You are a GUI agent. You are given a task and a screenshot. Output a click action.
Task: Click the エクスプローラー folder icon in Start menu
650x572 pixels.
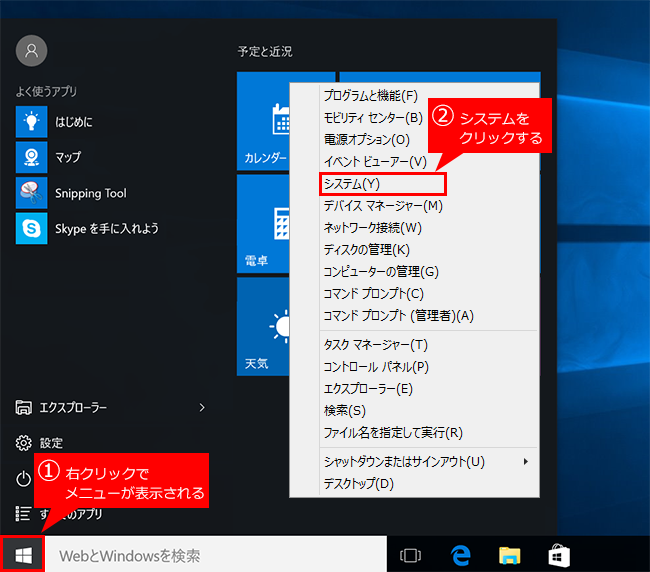[x=23, y=407]
